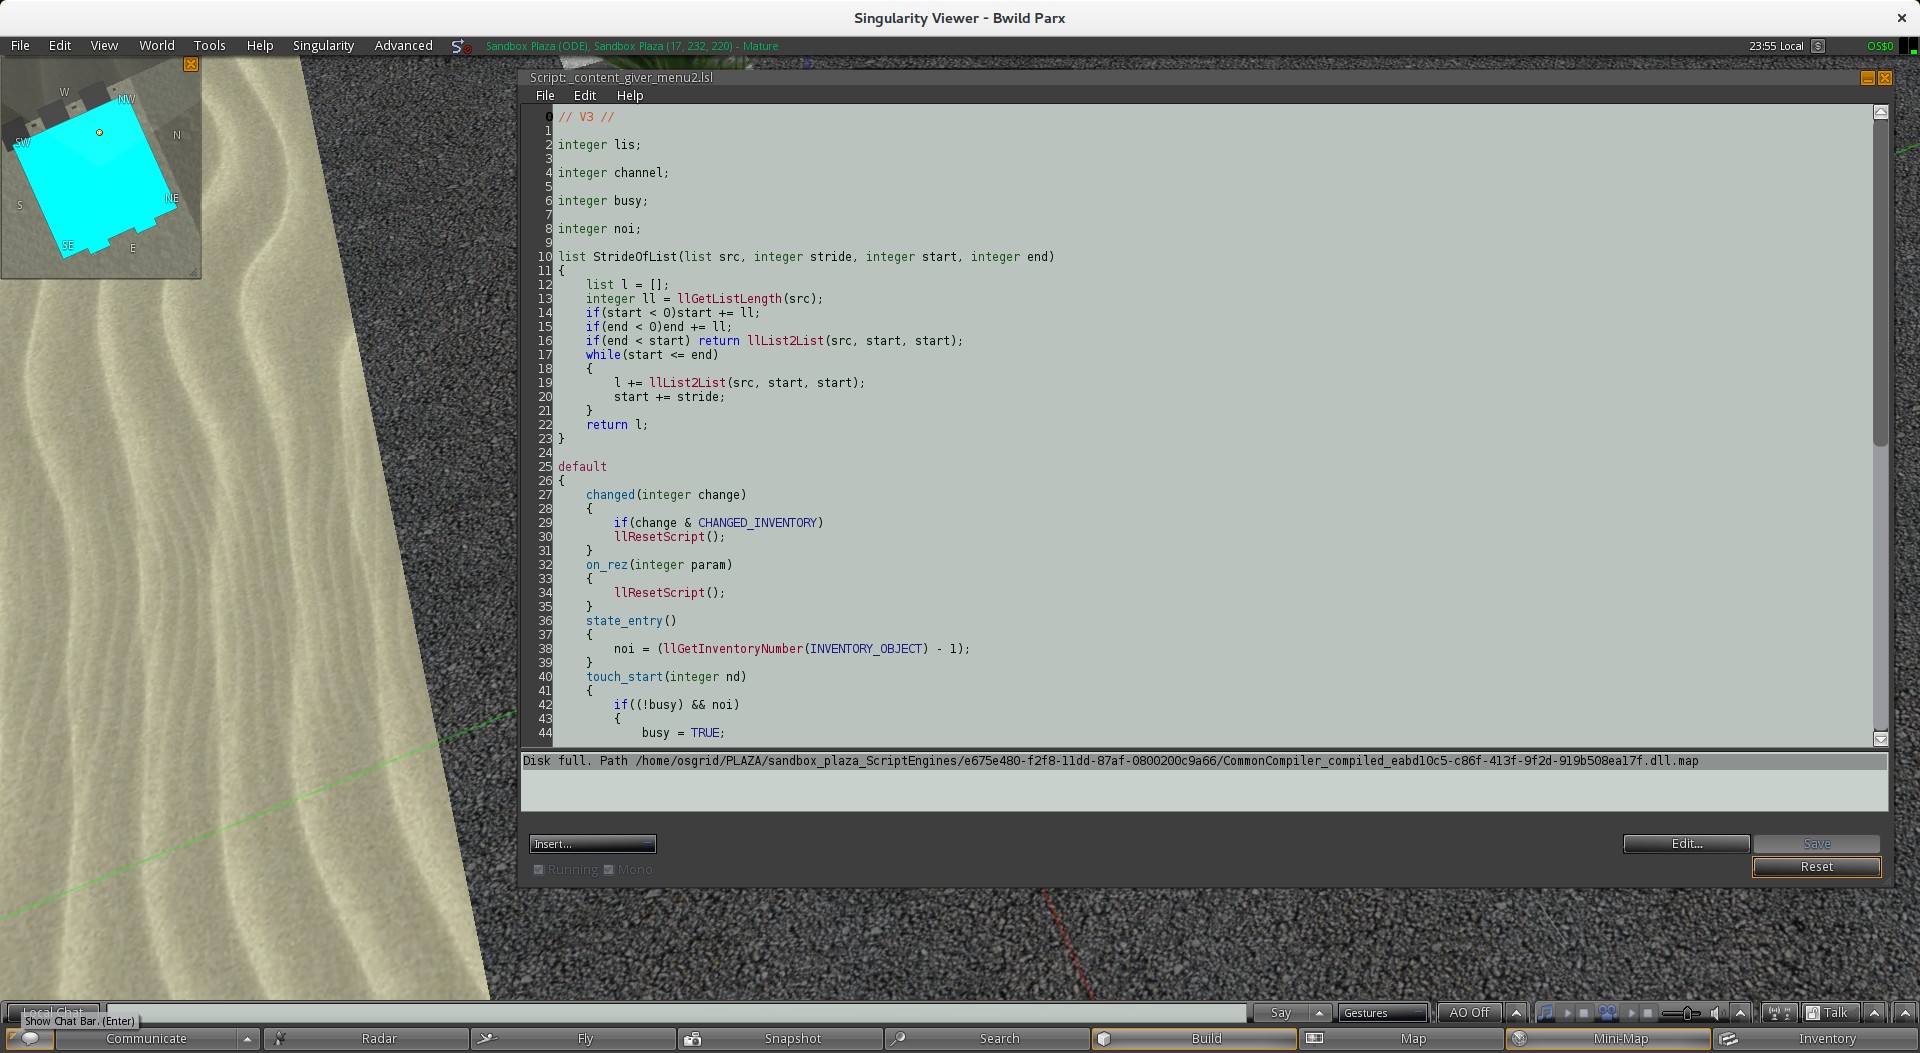This screenshot has height=1053, width=1920.
Task: Toggle the AO Off button
Action: point(1469,1013)
